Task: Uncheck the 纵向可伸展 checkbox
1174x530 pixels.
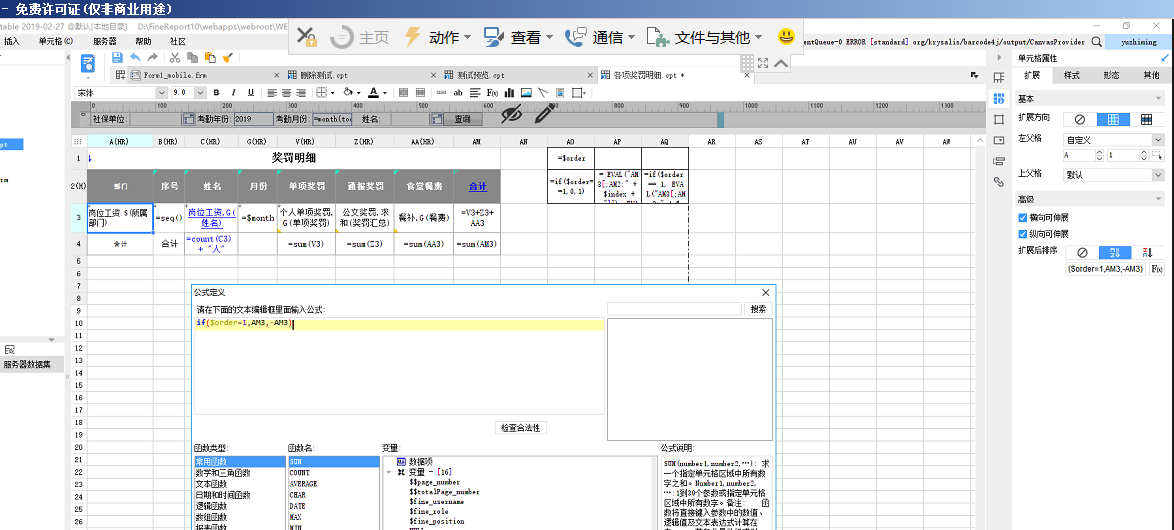Action: (x=1023, y=234)
